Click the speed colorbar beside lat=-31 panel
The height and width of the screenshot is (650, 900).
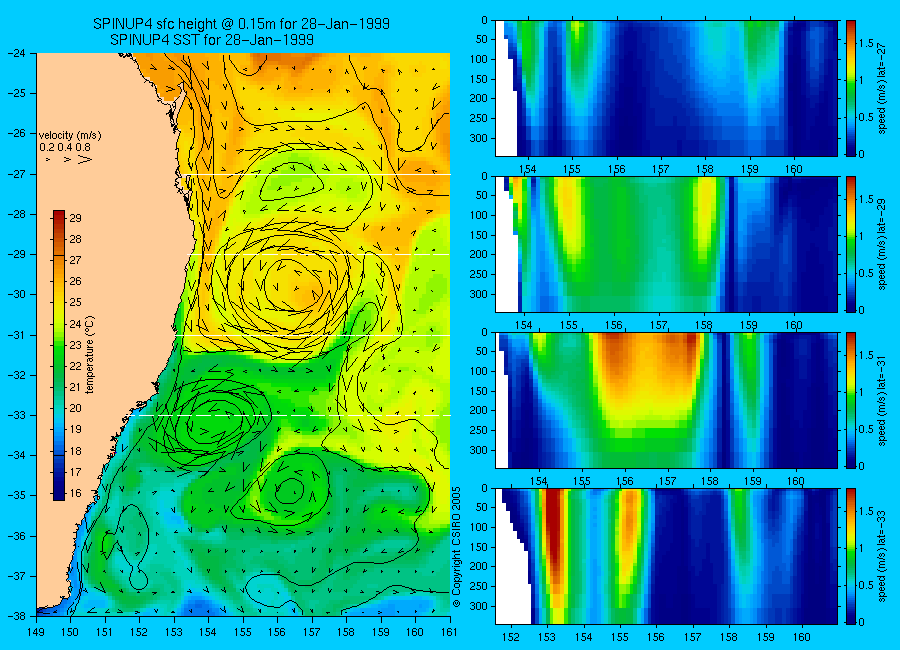point(850,400)
